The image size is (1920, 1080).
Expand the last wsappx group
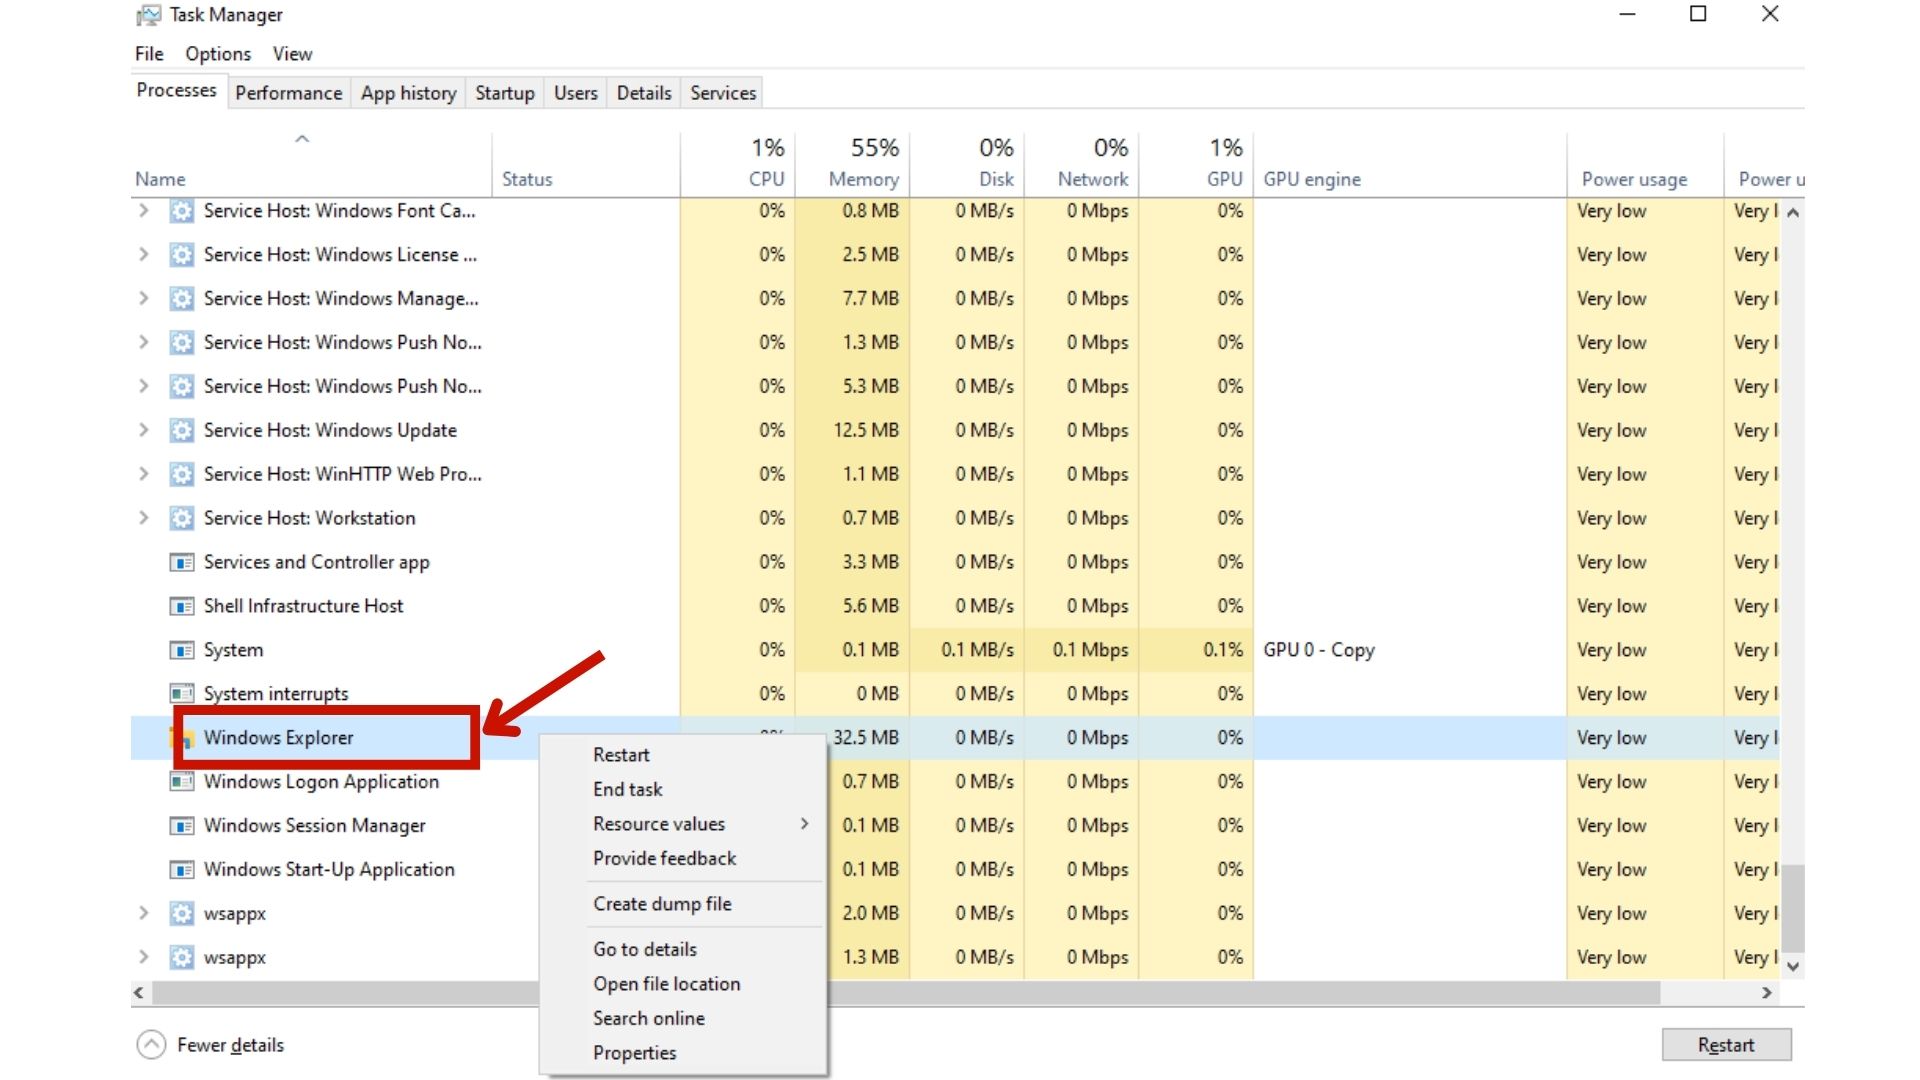click(x=144, y=957)
